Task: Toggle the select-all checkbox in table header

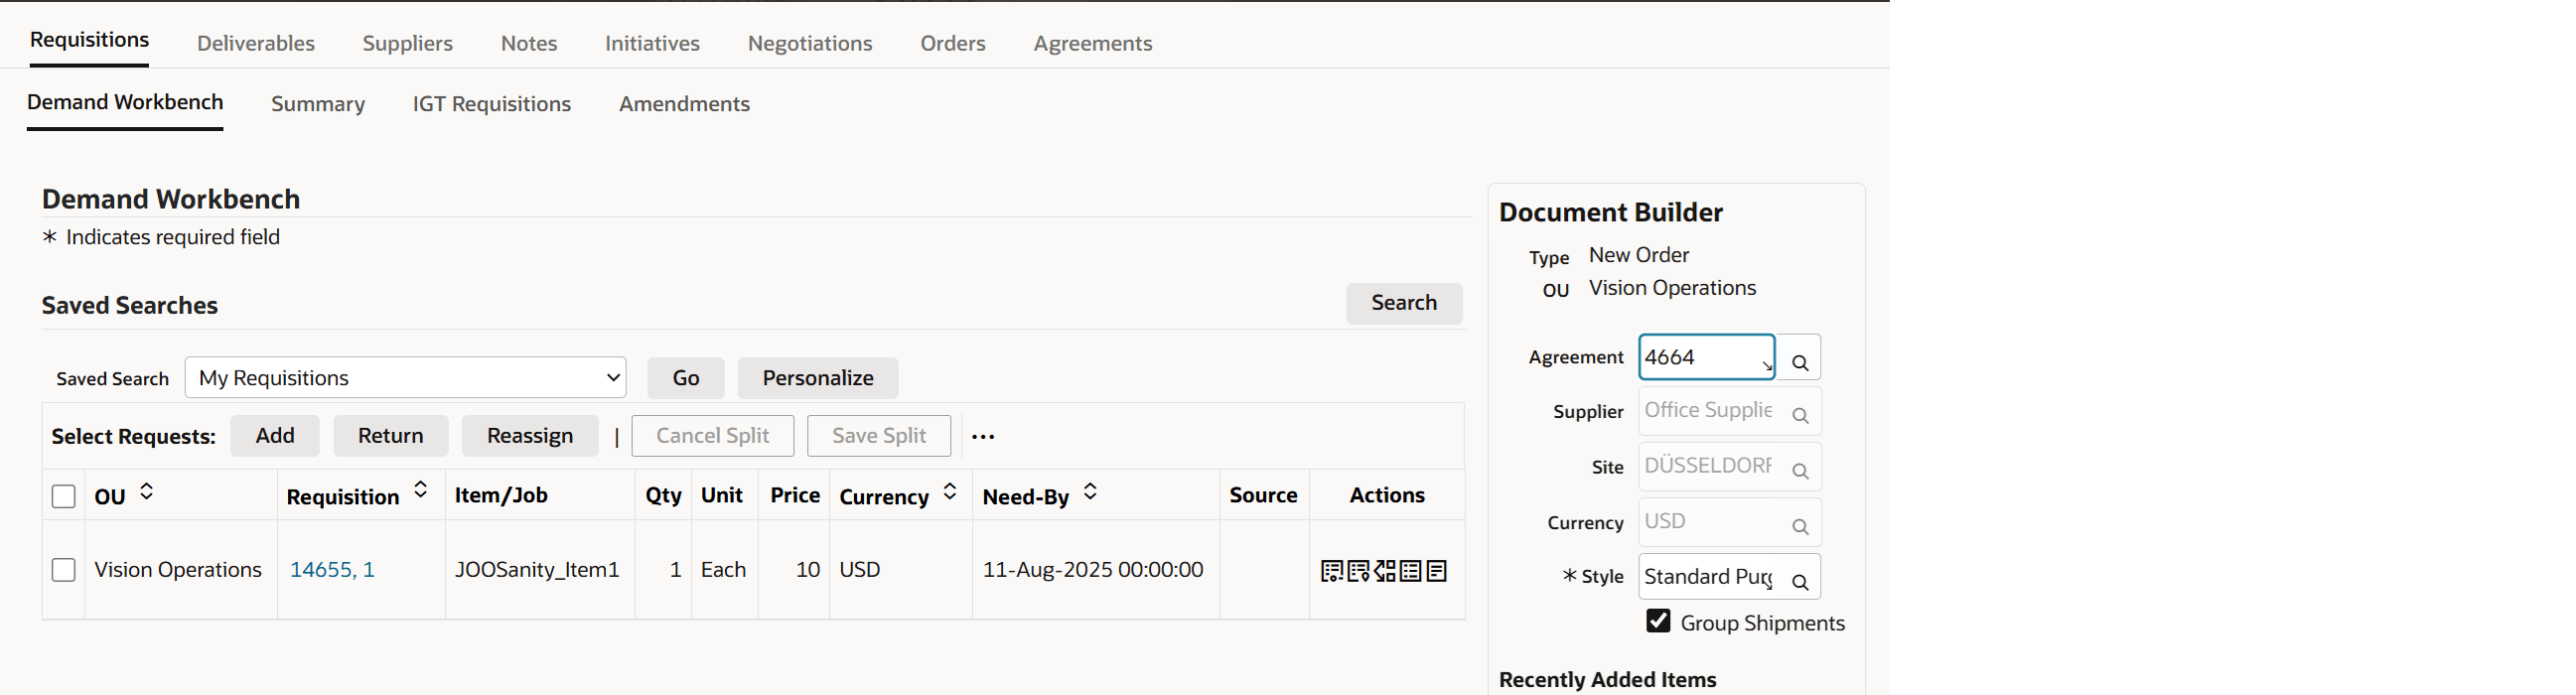Action: click(x=63, y=496)
